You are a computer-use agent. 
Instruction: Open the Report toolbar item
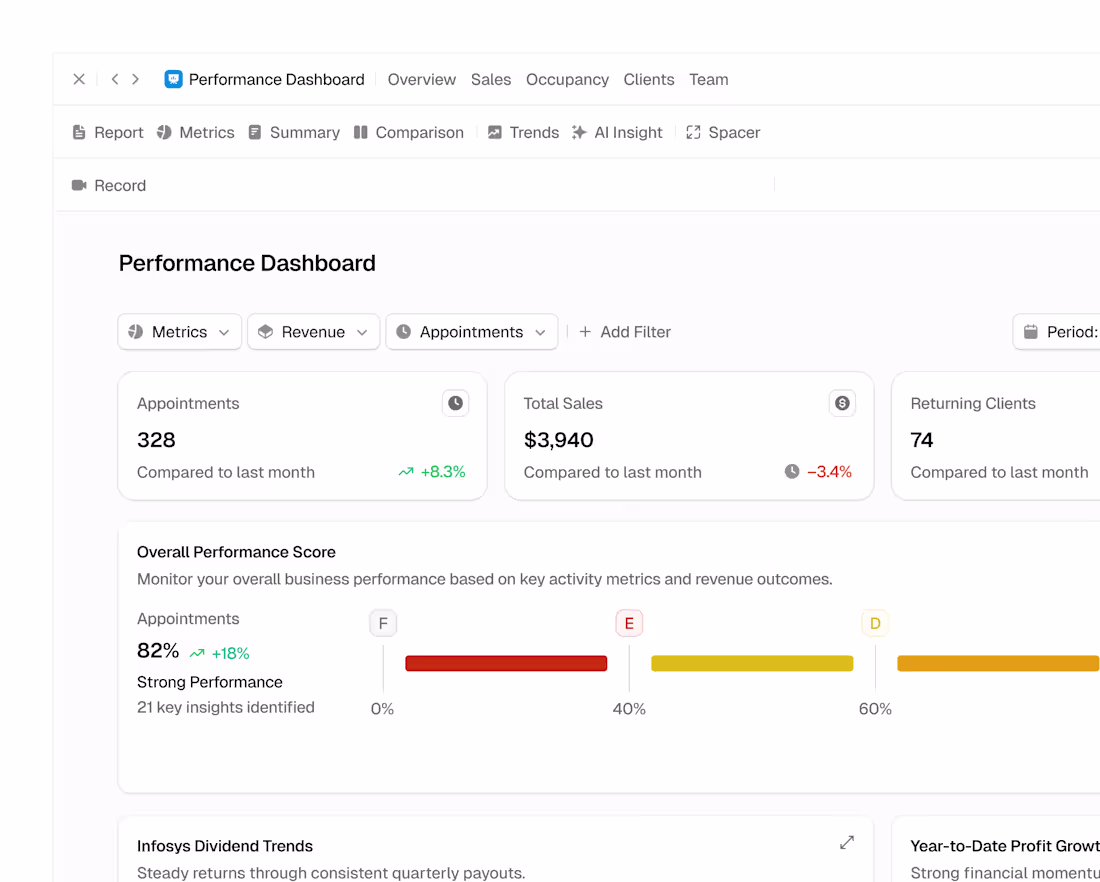[108, 133]
